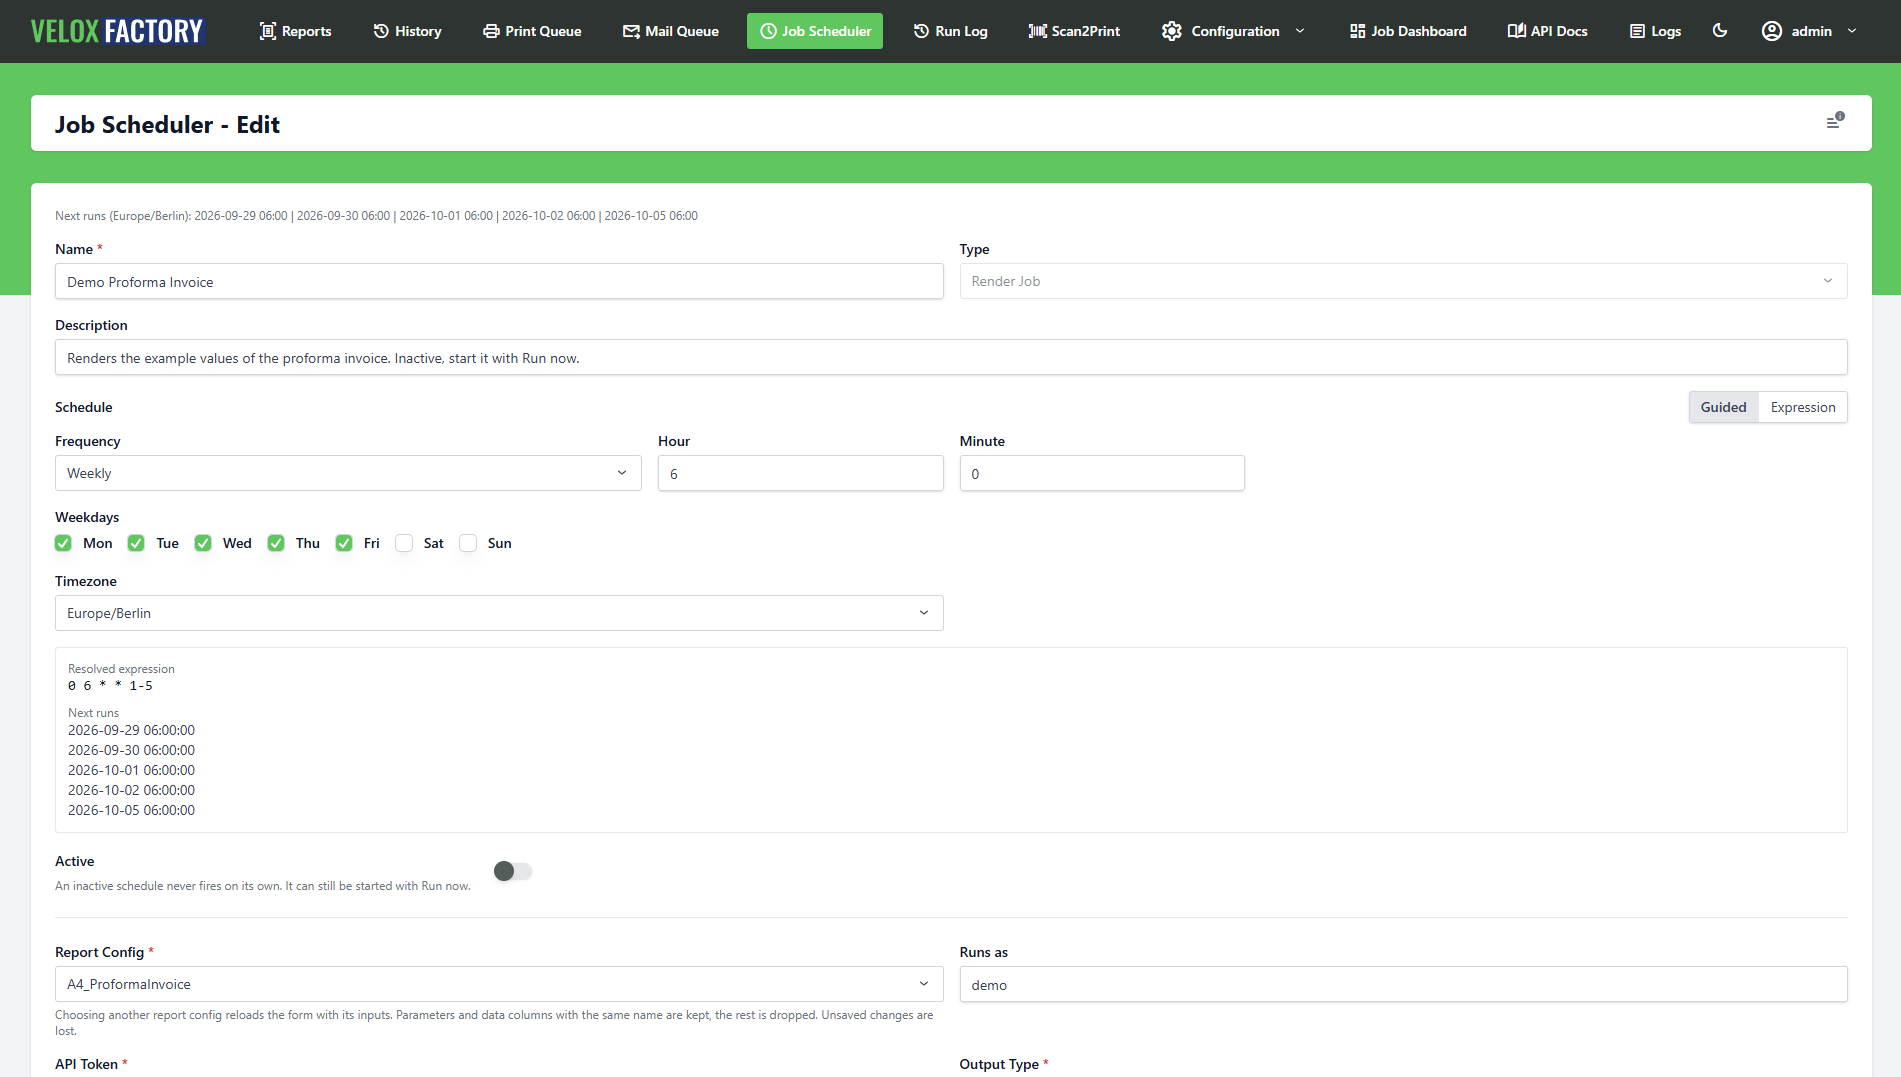
Task: Uncheck the Tue weekday checkbox
Action: coord(136,543)
